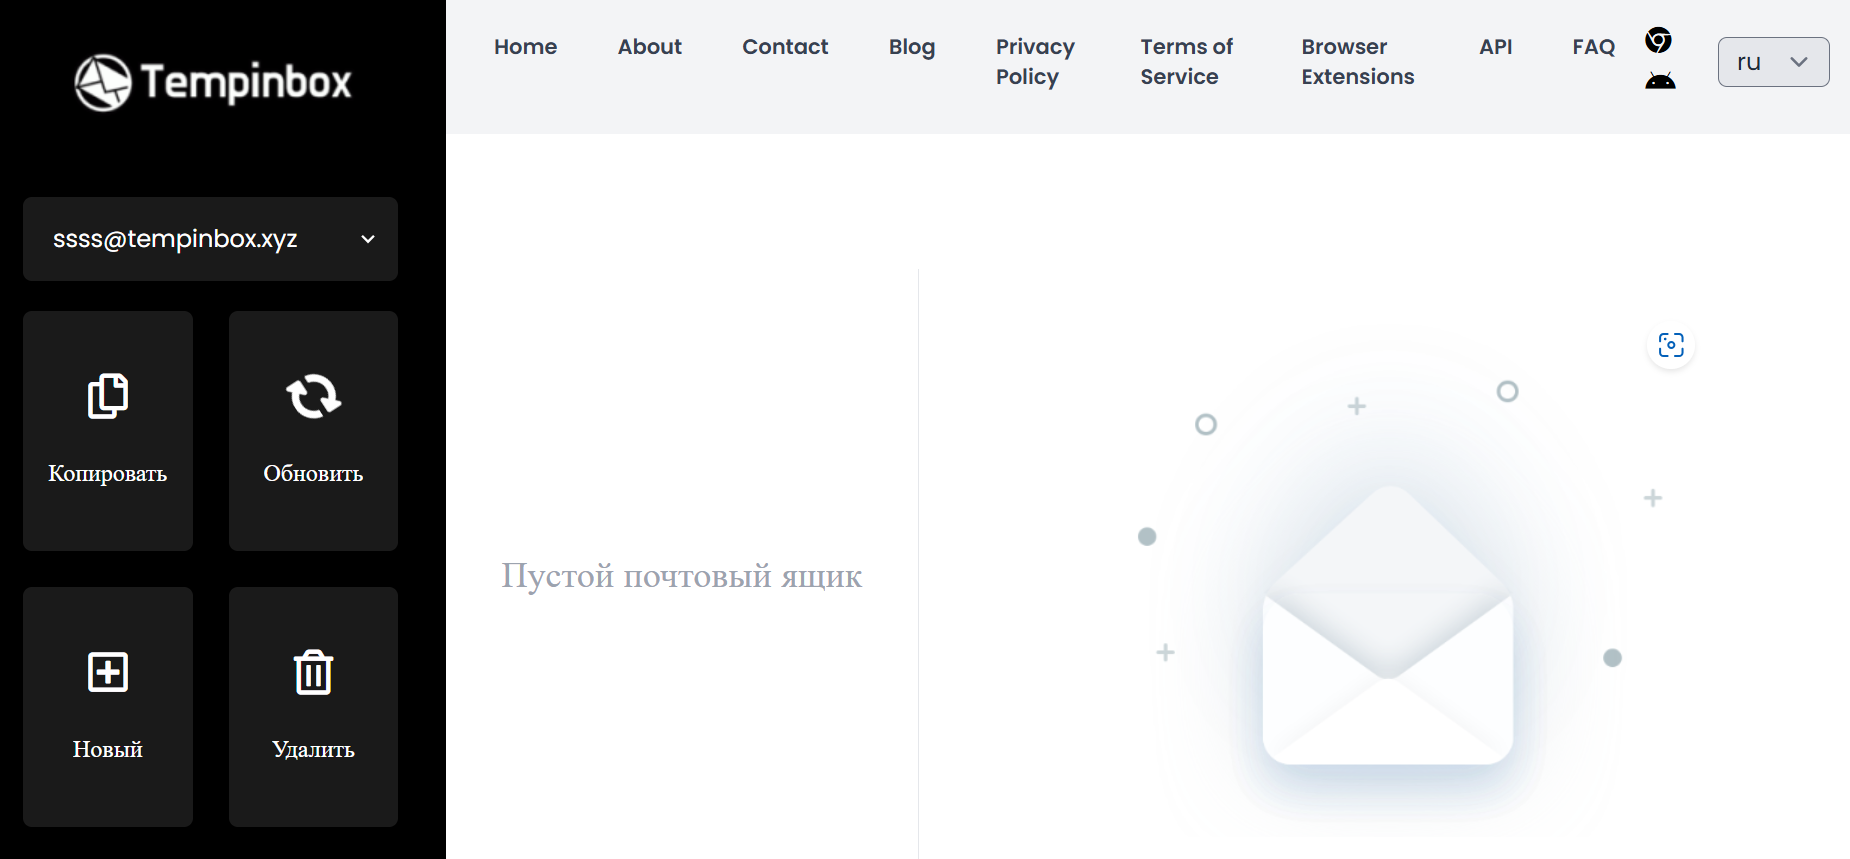Click chevron arrow next to email address

(368, 239)
